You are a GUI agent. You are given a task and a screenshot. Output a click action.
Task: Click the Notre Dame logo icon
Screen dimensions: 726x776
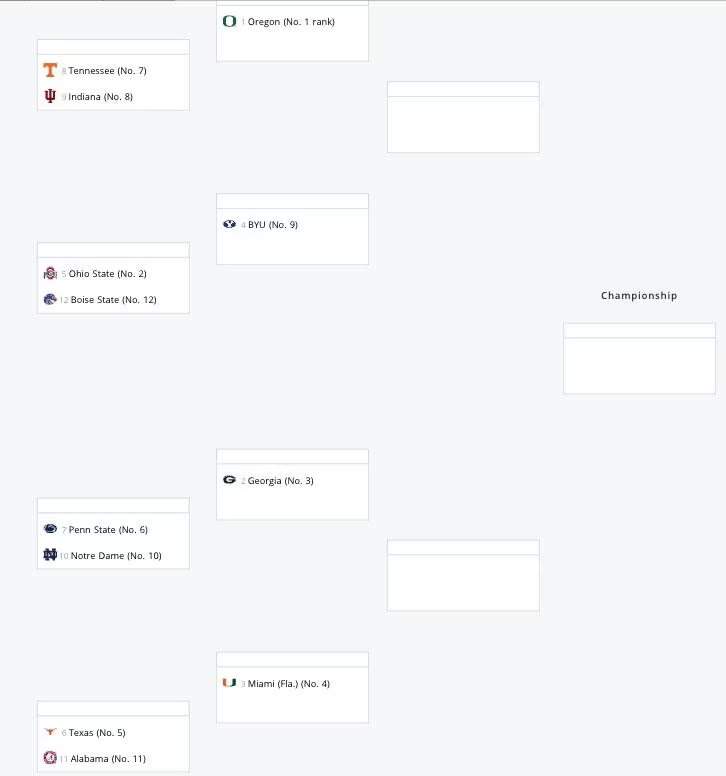(x=50, y=555)
